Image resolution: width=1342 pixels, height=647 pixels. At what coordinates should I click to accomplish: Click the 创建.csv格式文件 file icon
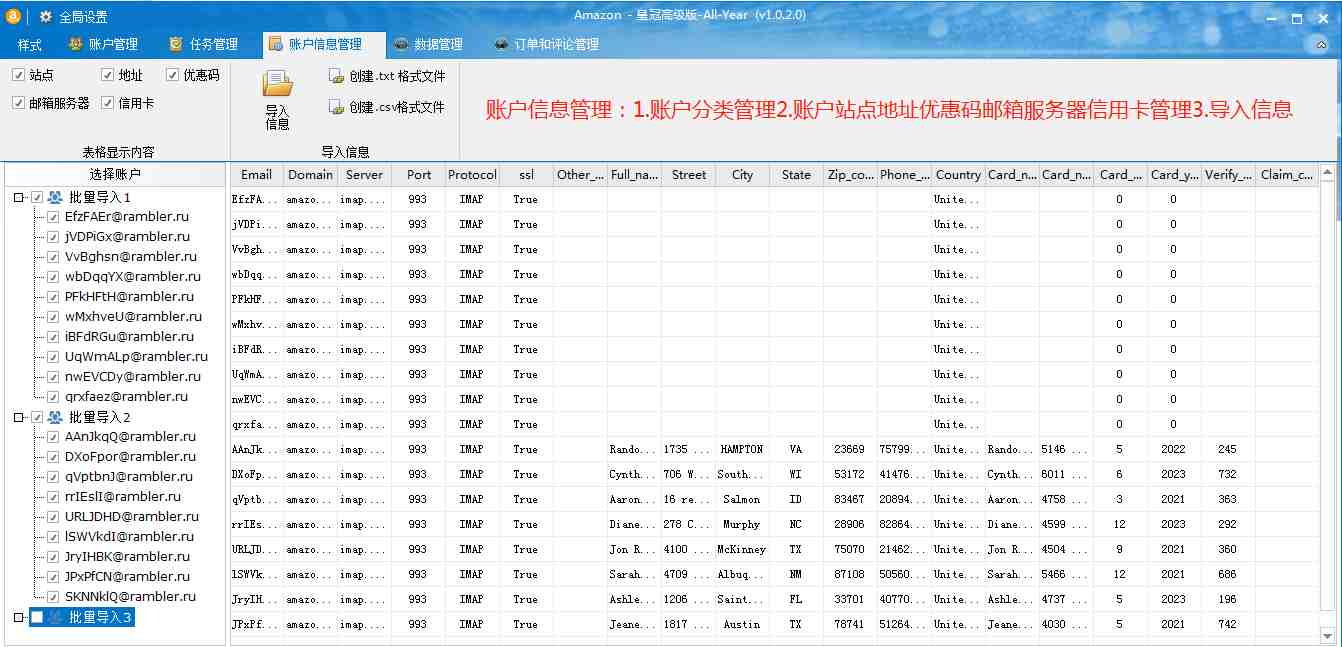click(336, 107)
